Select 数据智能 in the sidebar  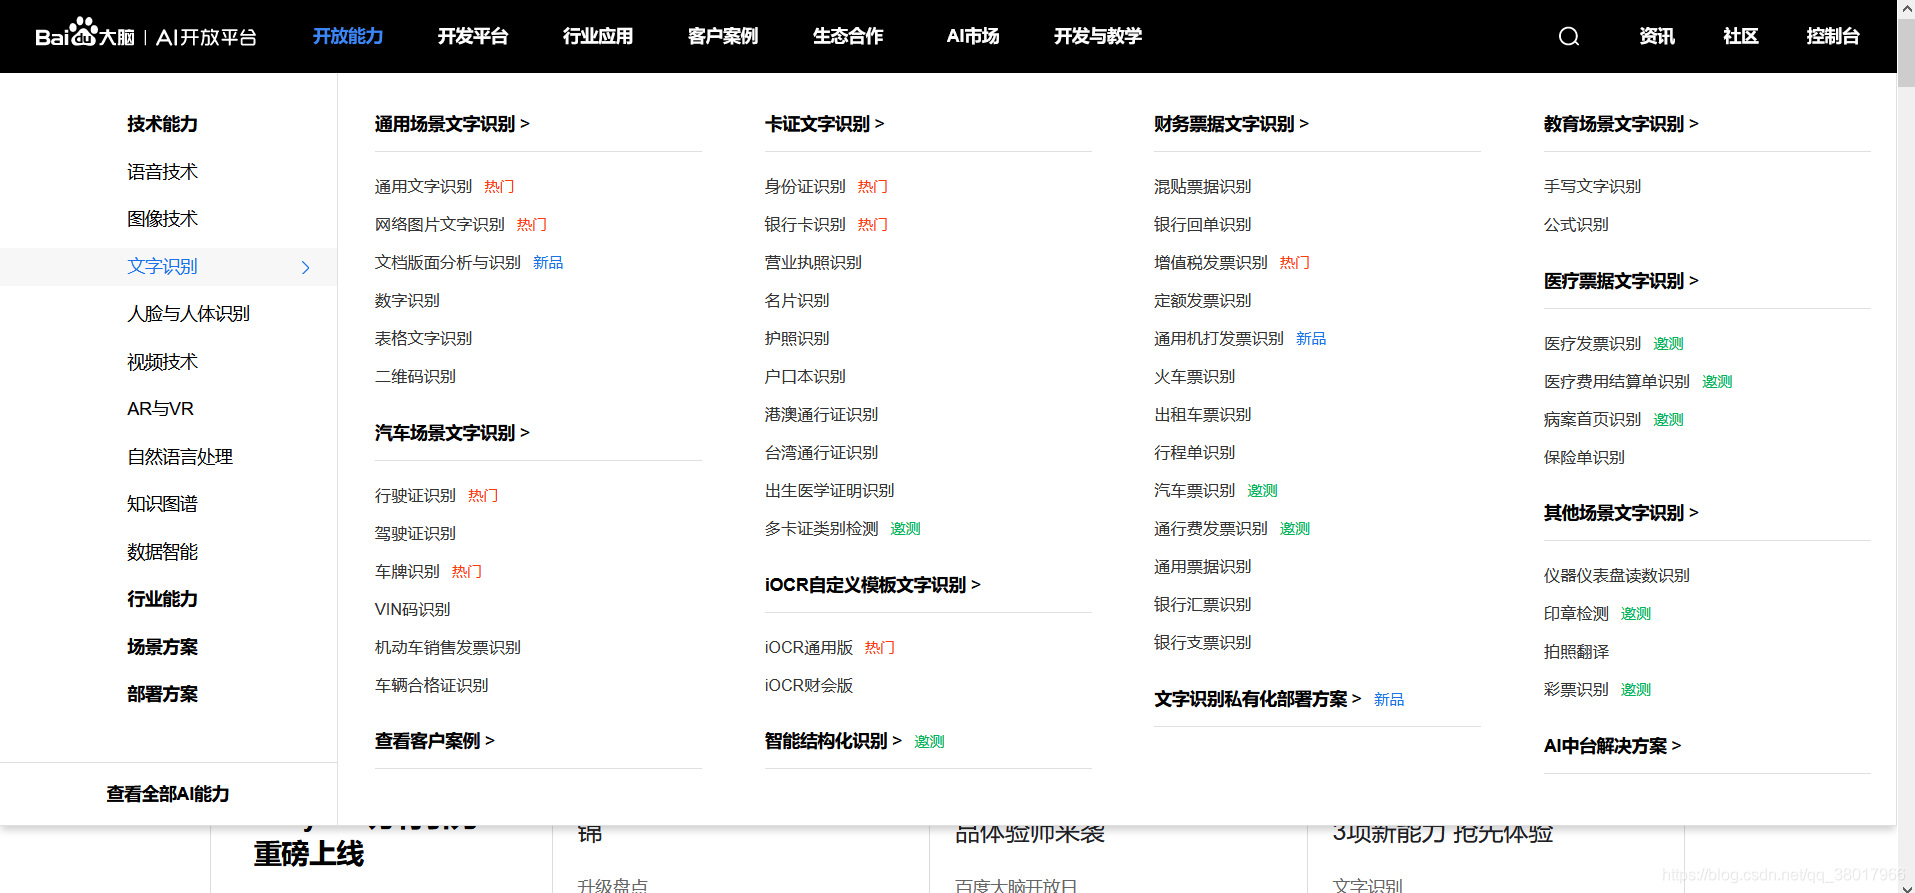(162, 552)
